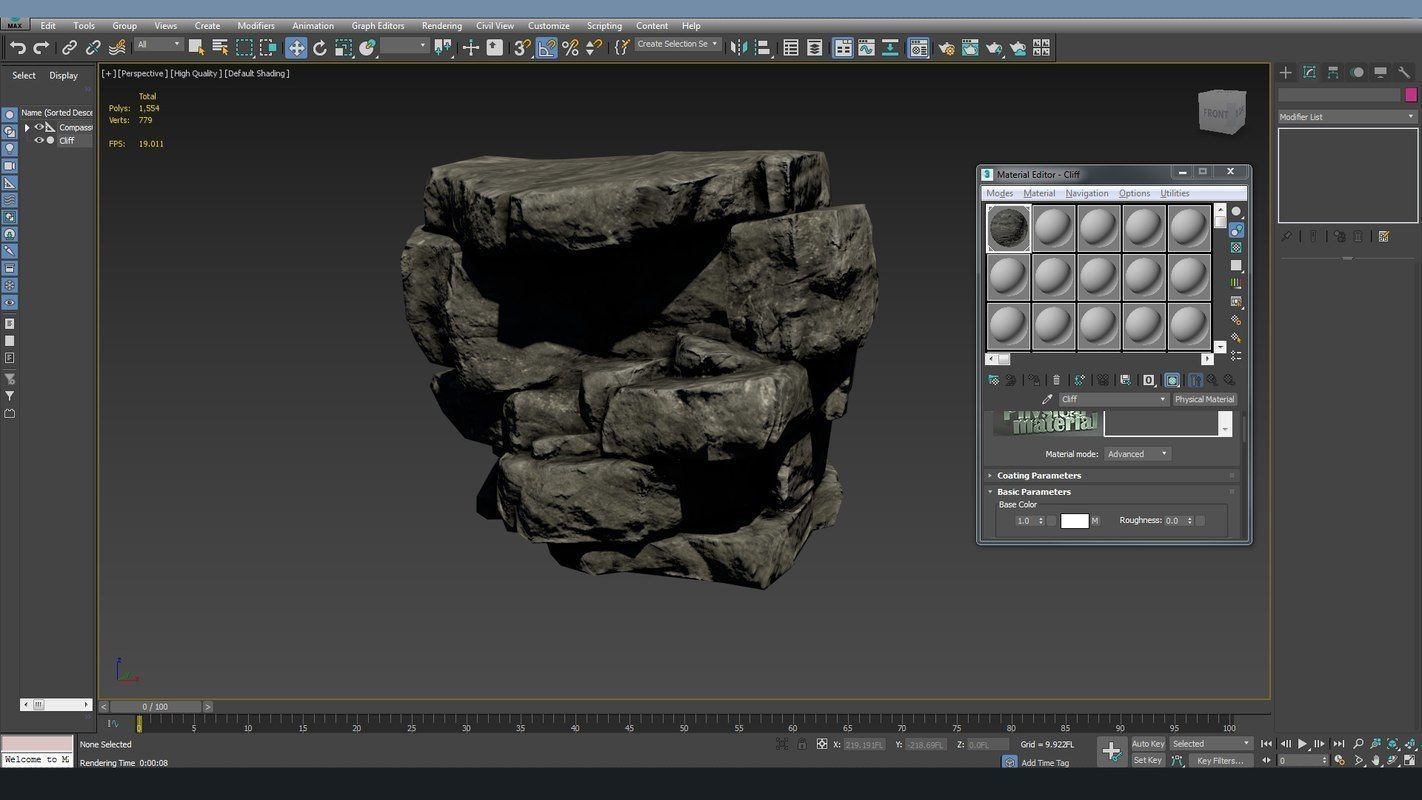Open the Material mode dropdown
The height and width of the screenshot is (800, 1422).
pos(1137,454)
